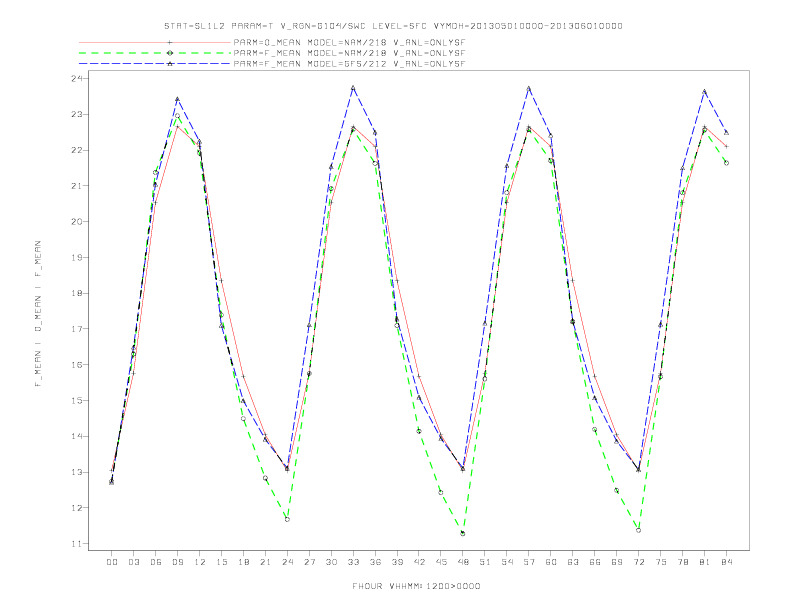
Task: Click the chart title beginning STAT=SL1L2
Action: tap(393, 26)
